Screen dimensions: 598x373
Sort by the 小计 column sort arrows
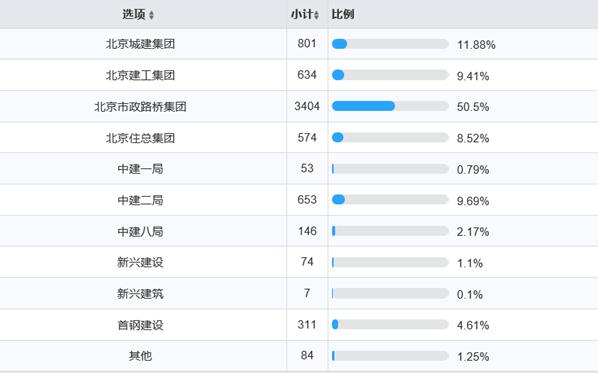tap(316, 15)
